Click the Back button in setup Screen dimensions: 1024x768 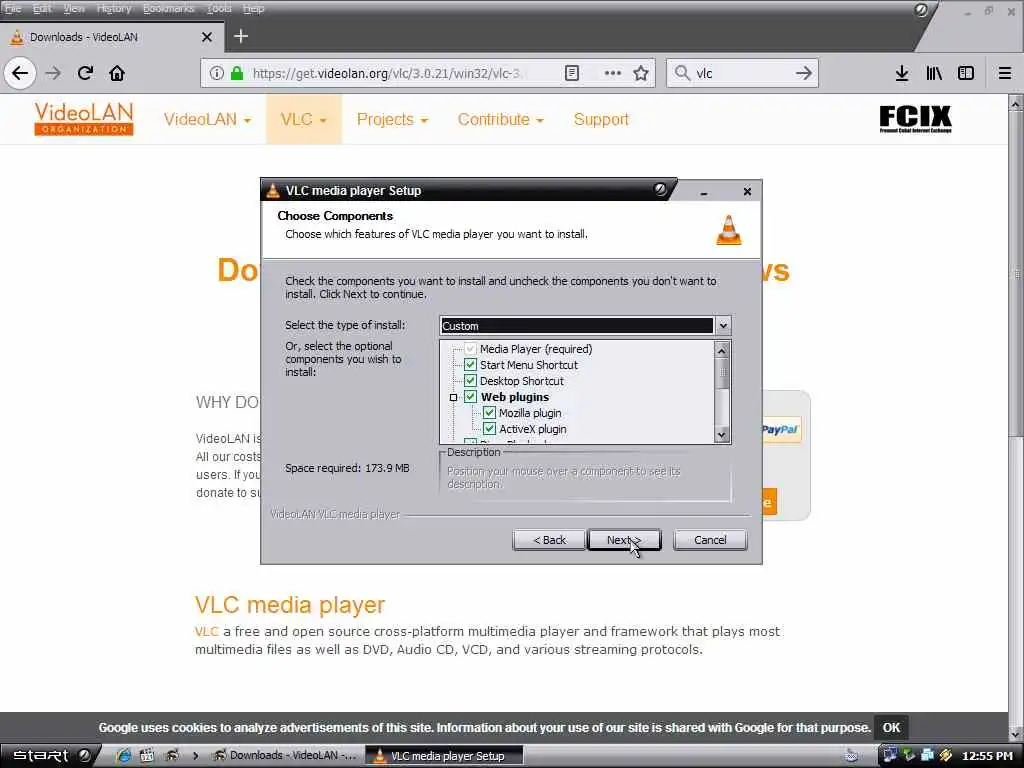[x=549, y=540]
